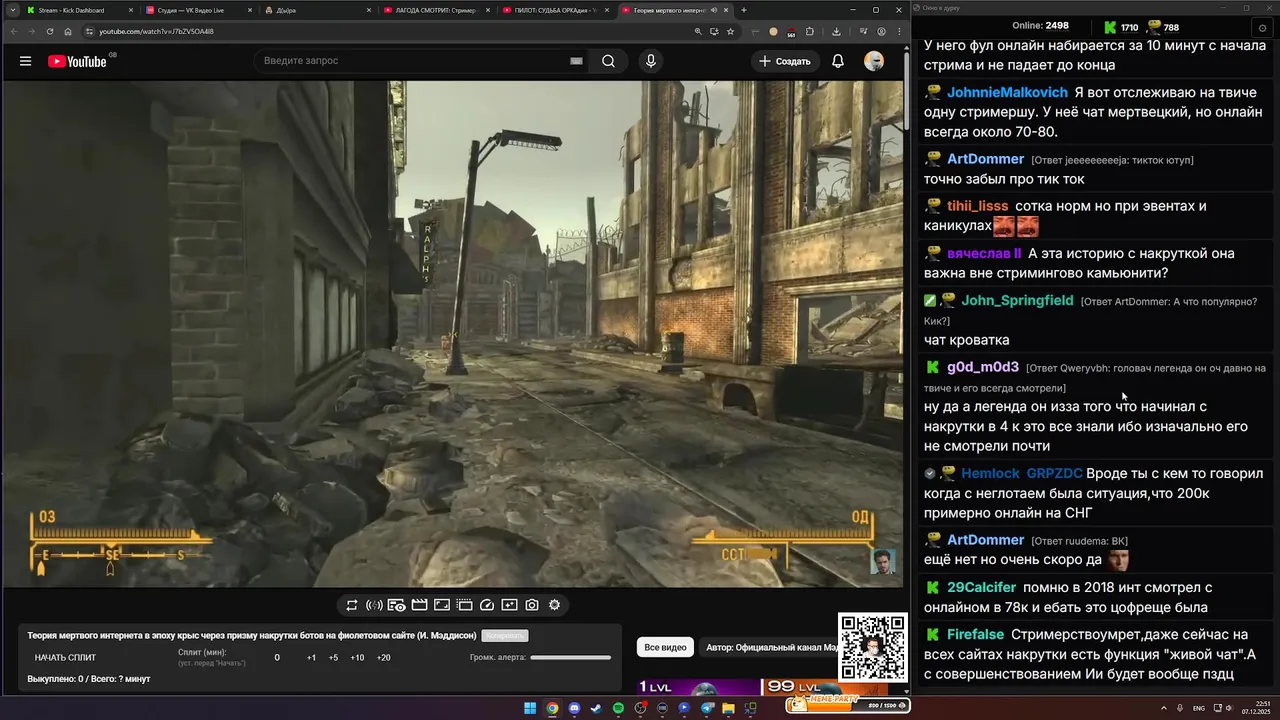
Task: Click the clapperboard icon in player toolbar
Action: [x=419, y=605]
